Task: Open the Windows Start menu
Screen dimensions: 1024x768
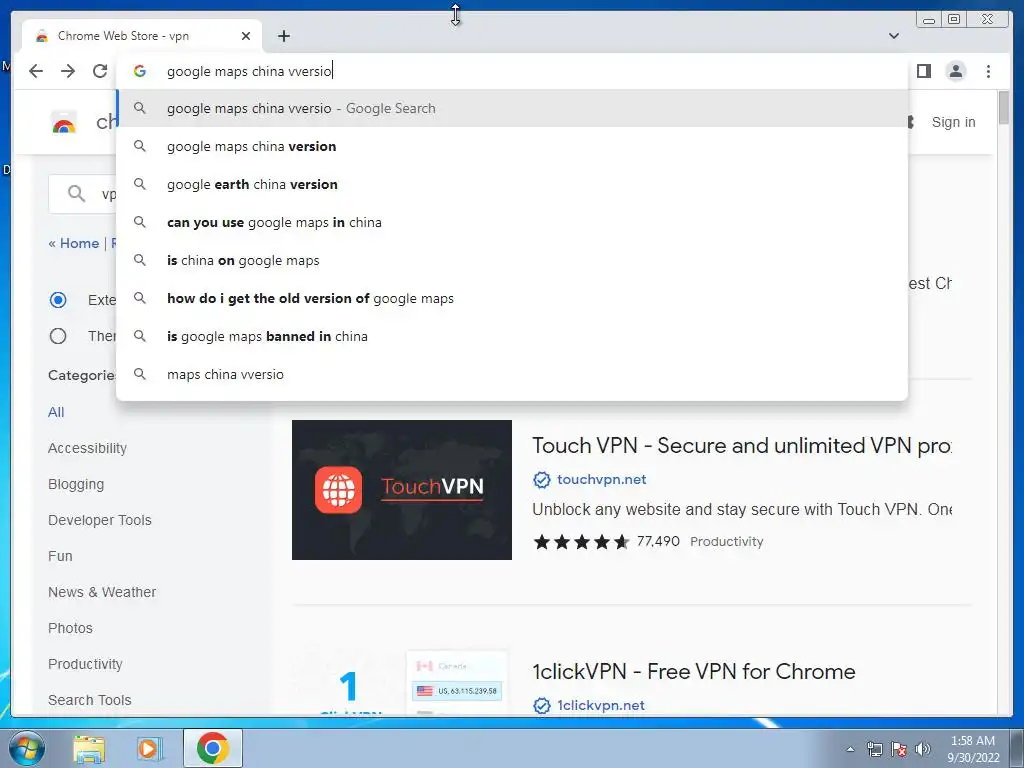Action: (x=27, y=748)
